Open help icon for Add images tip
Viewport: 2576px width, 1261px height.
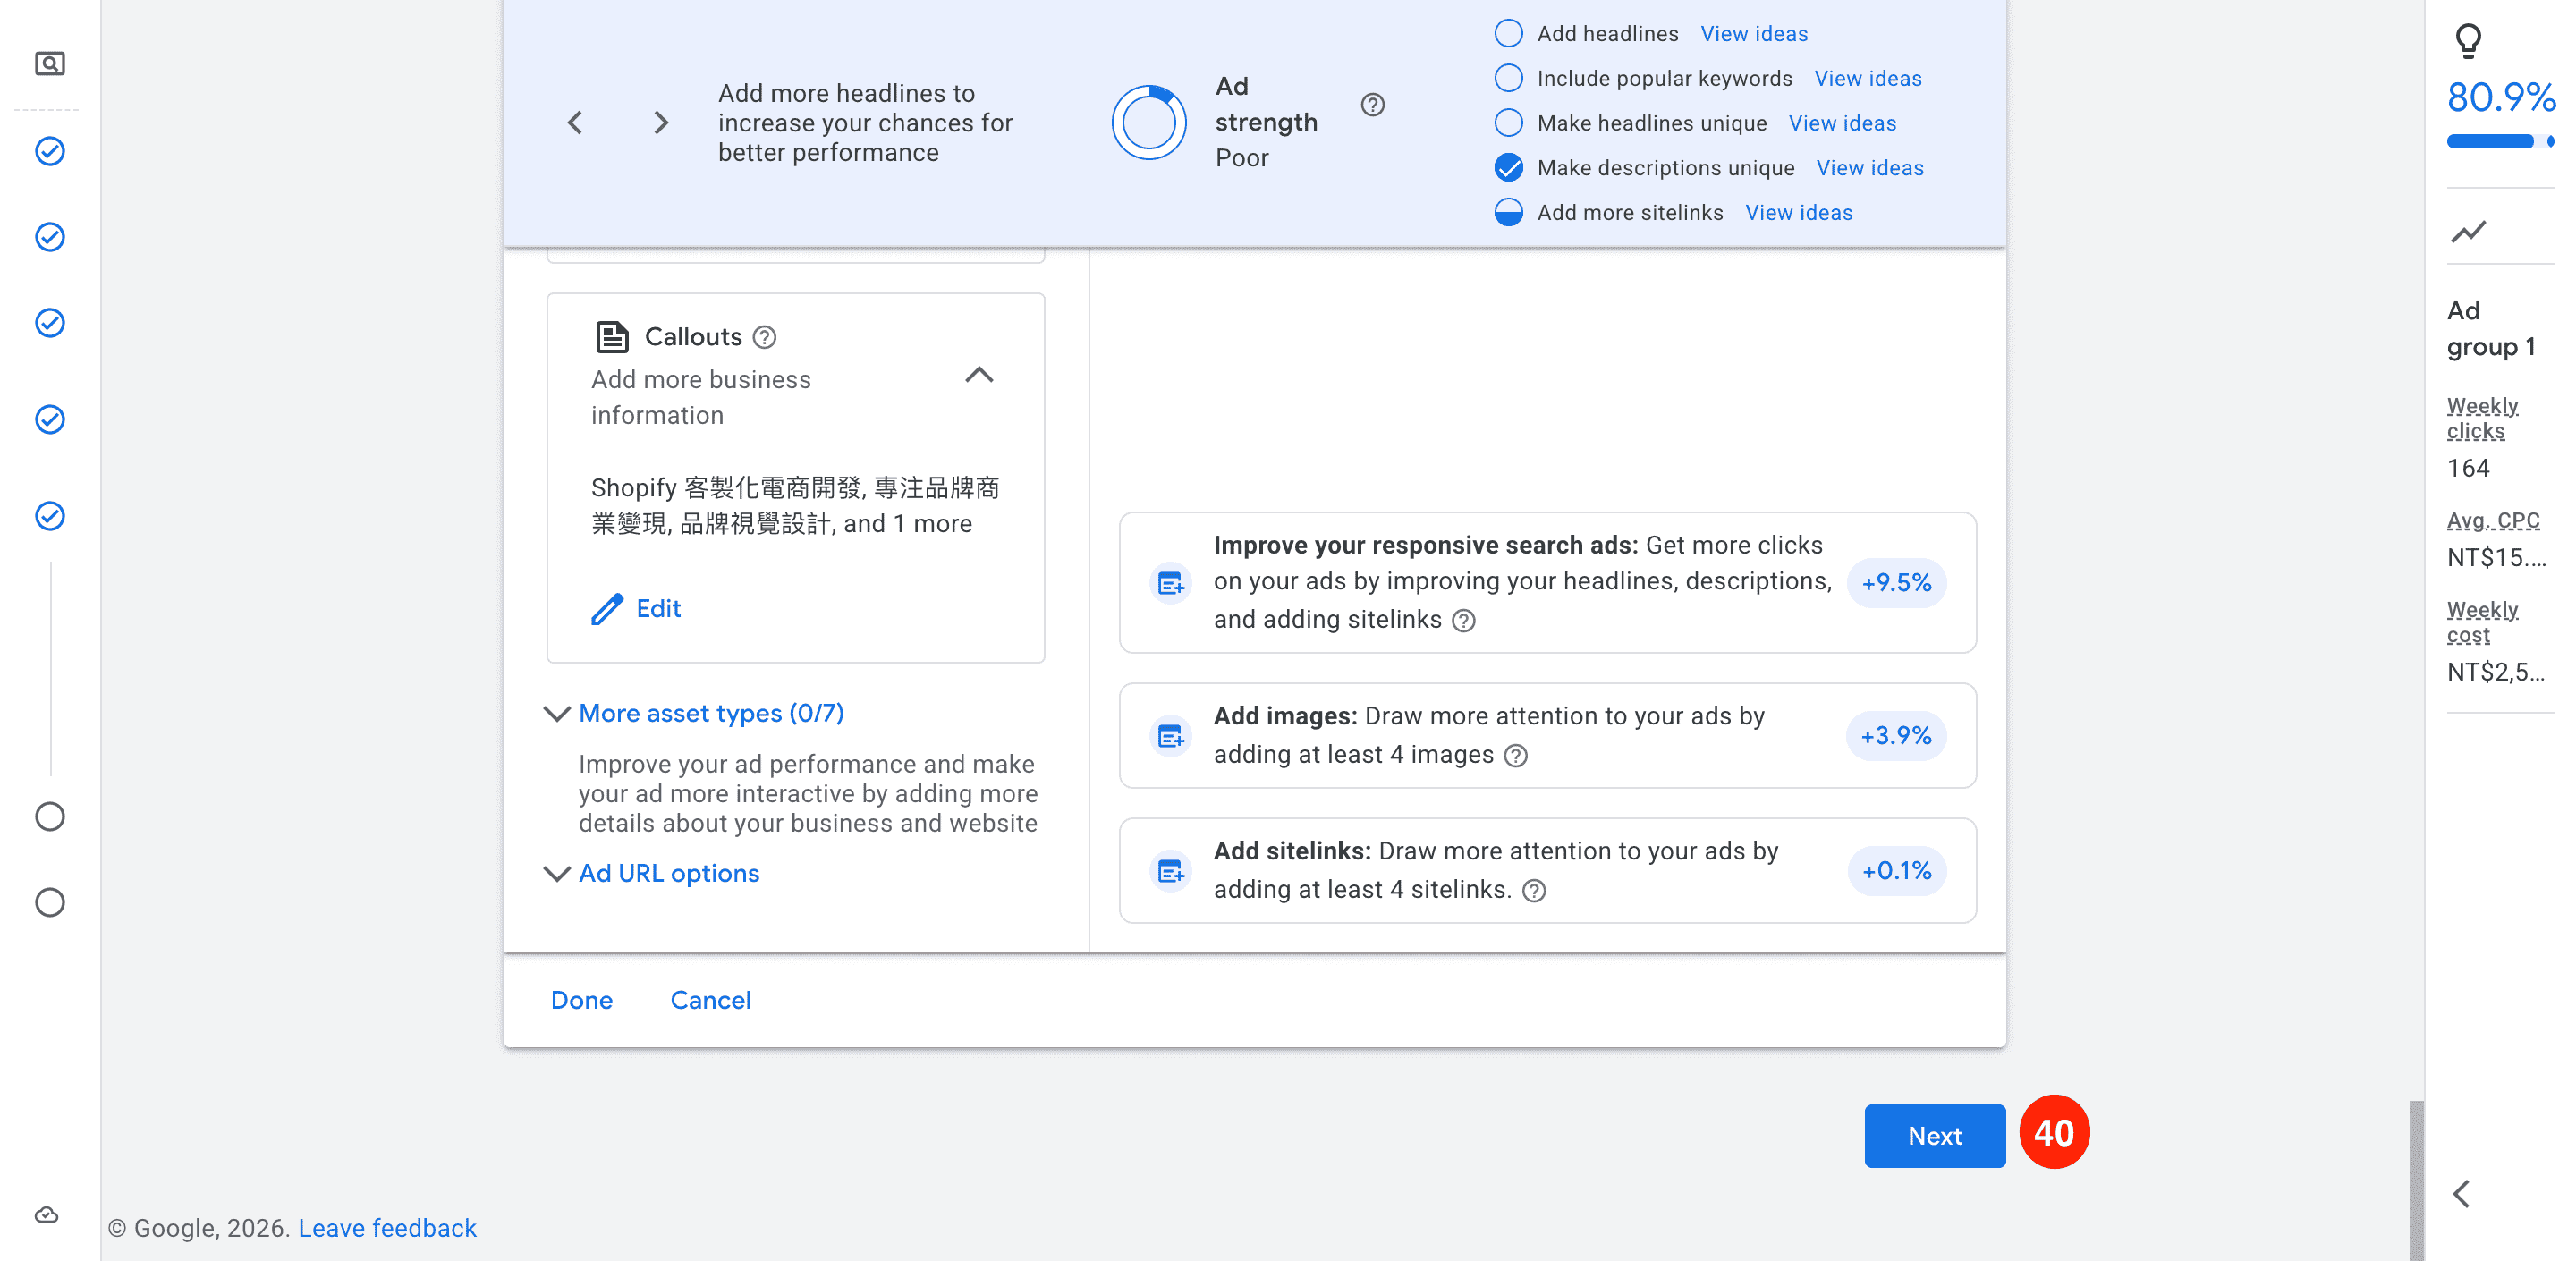point(1516,756)
